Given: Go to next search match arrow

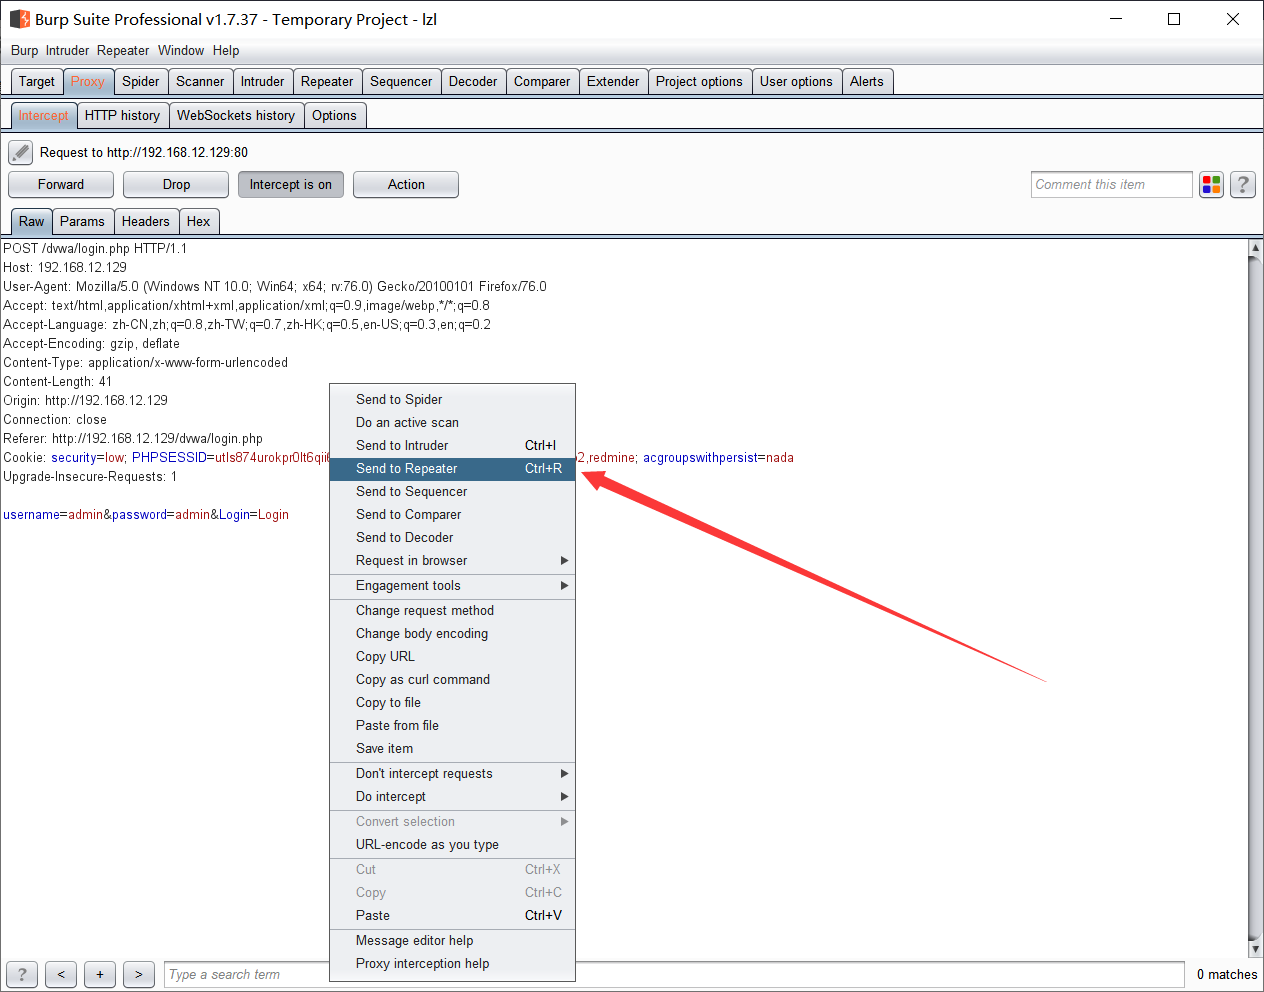Looking at the screenshot, I should [139, 974].
